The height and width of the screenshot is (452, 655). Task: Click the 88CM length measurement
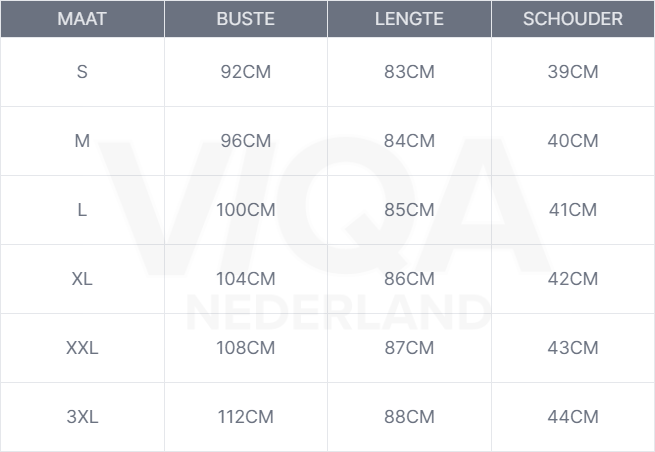click(409, 417)
